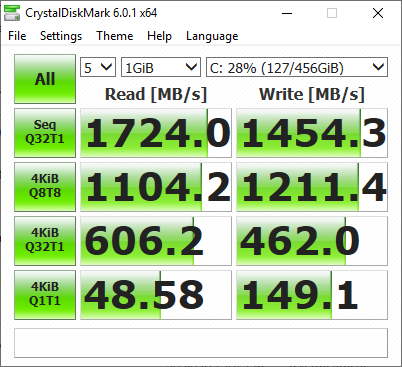Run all benchmarks with the All button
402x367 pixels.
45,79
